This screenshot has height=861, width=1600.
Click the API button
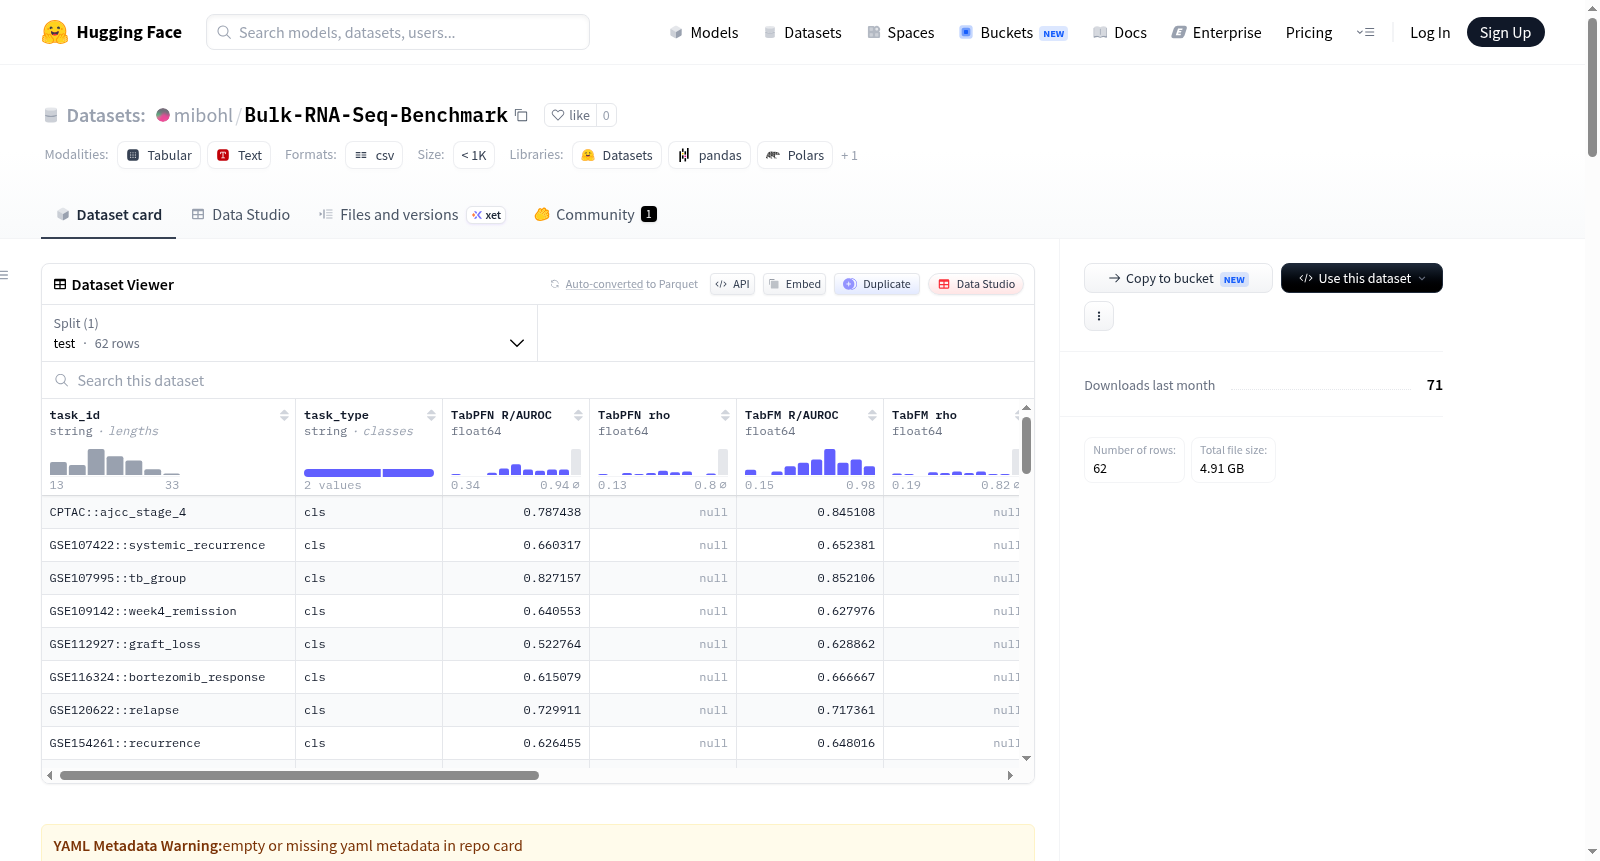coord(732,284)
